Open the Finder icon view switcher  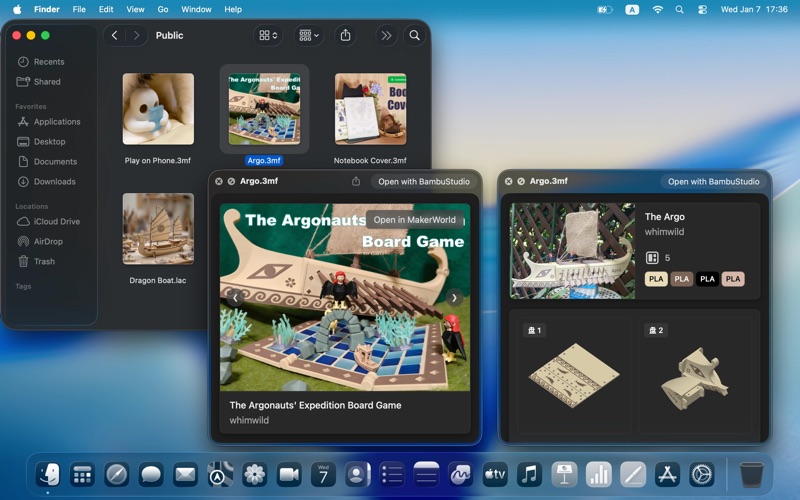click(x=268, y=35)
